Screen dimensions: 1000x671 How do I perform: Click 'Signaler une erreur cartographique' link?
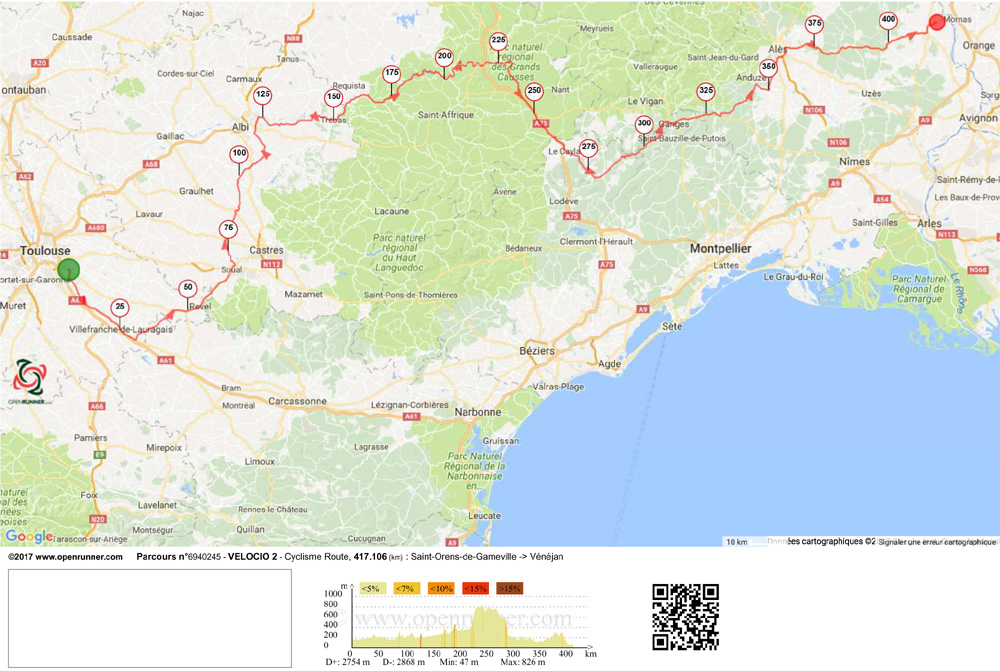[937, 542]
